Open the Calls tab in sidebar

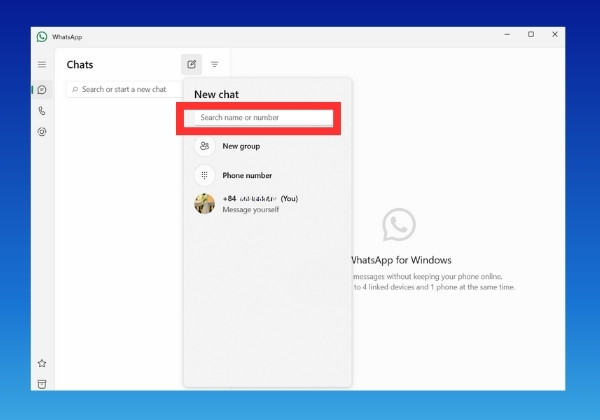[x=42, y=111]
